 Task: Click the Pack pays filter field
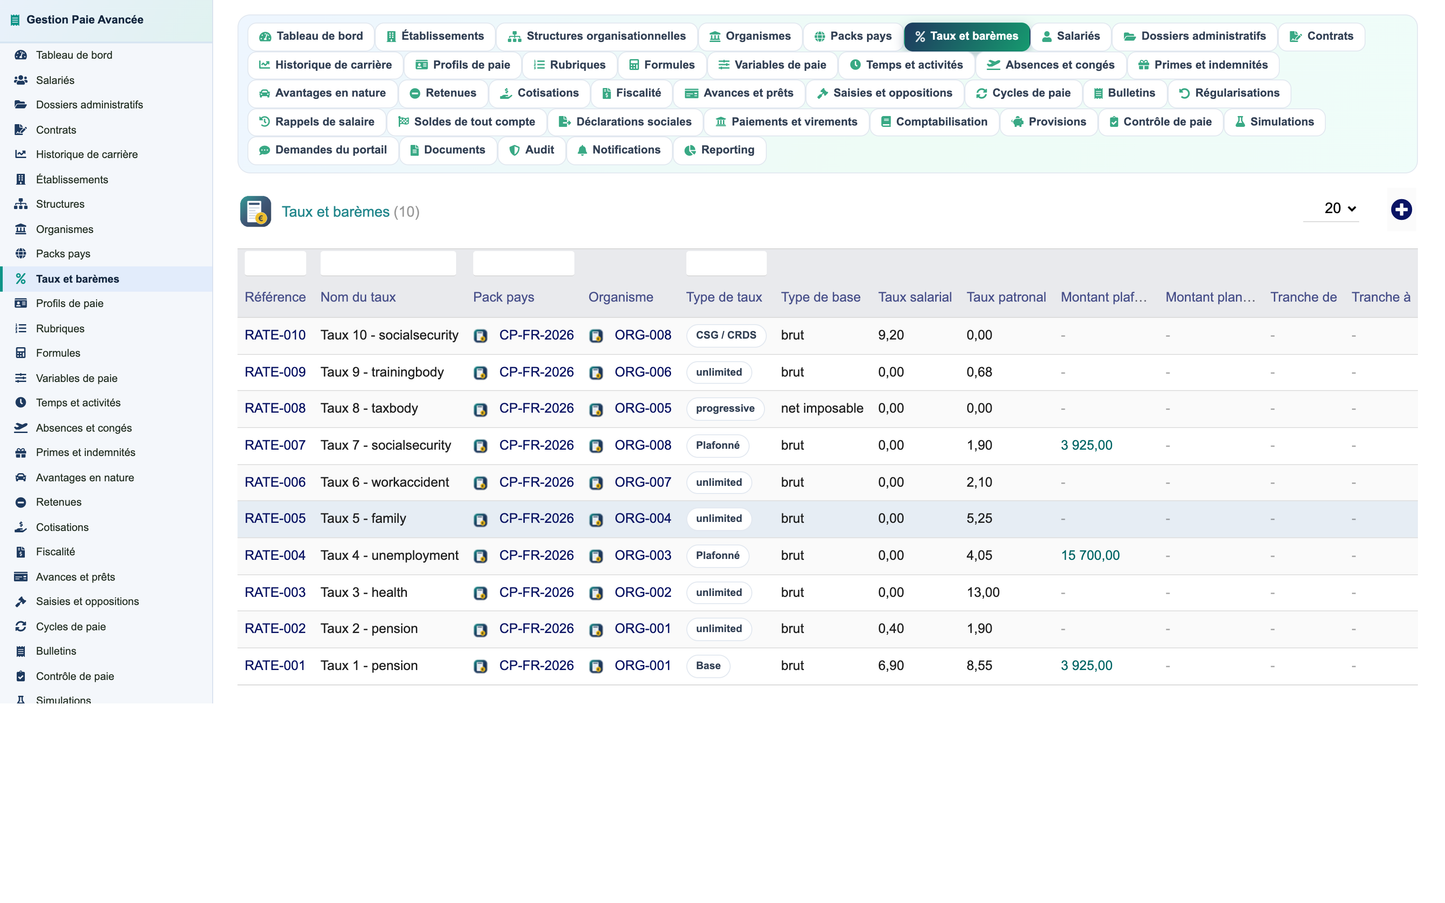(523, 263)
